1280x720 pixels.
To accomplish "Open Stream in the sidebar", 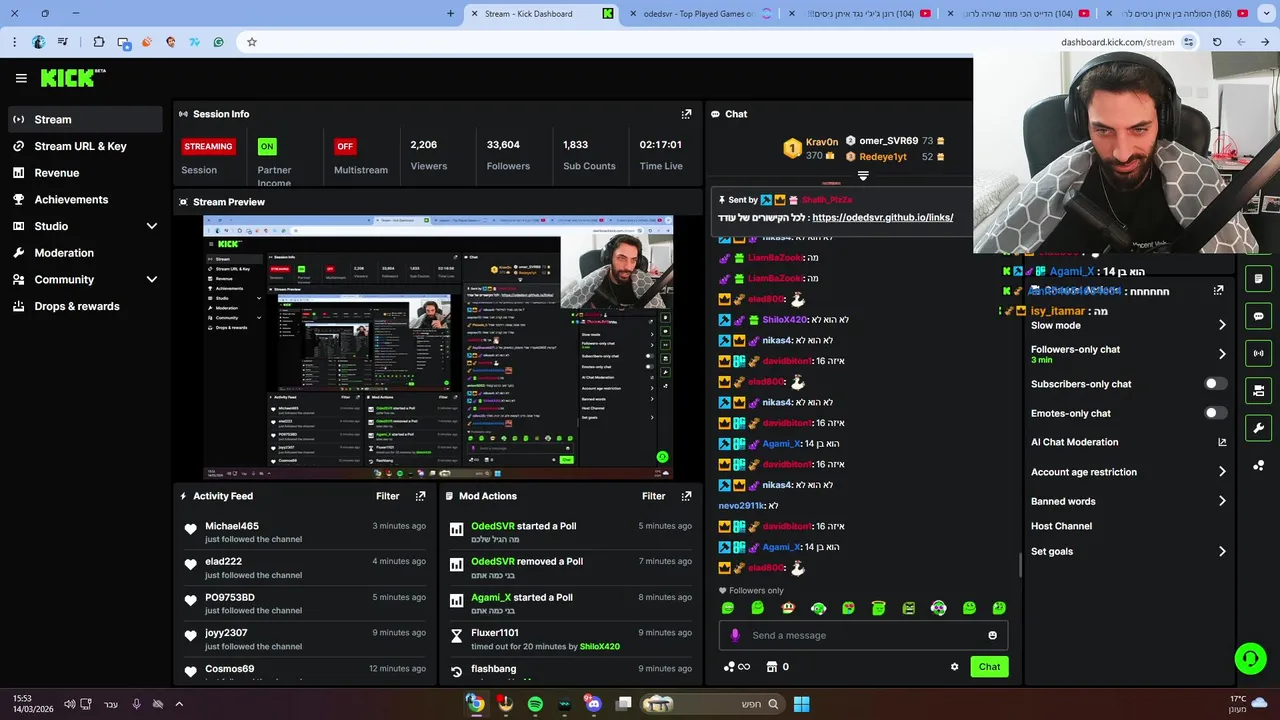I will point(85,119).
